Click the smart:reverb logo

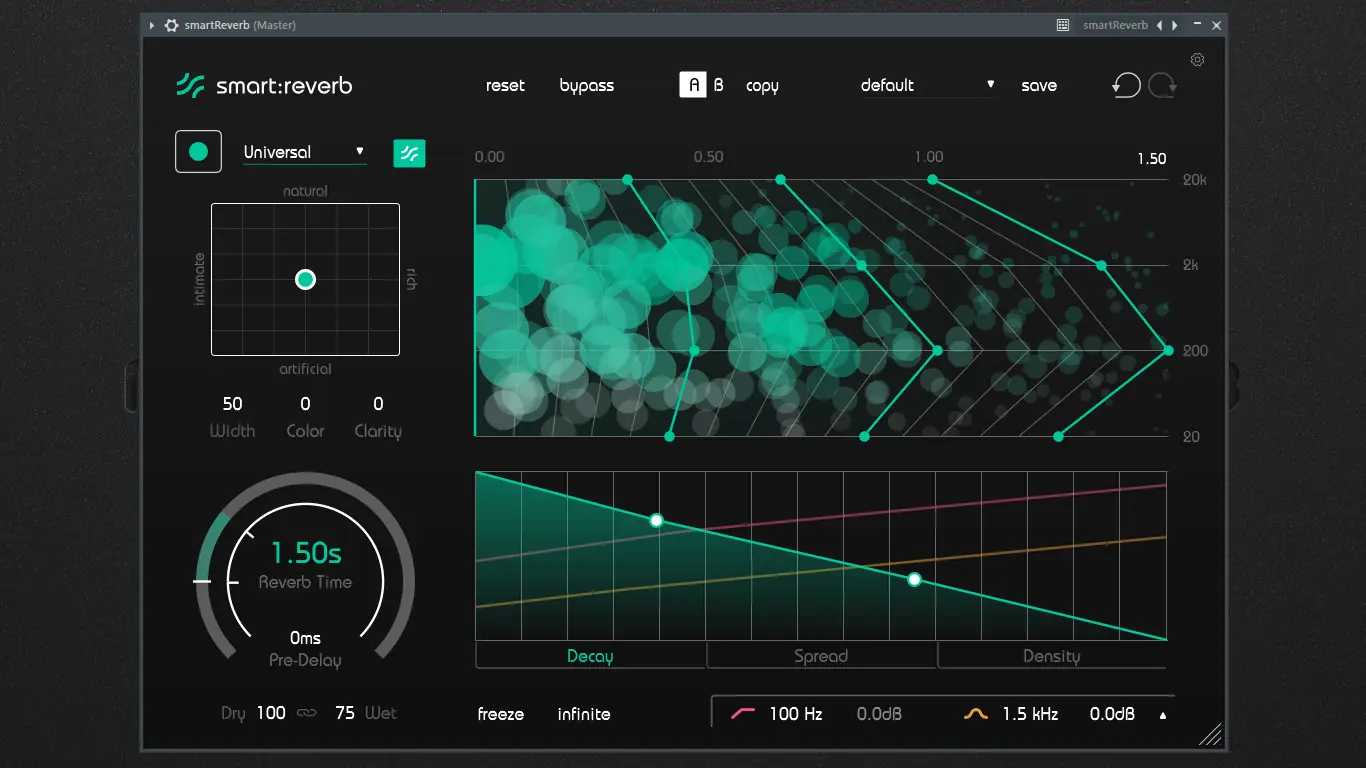click(x=264, y=86)
